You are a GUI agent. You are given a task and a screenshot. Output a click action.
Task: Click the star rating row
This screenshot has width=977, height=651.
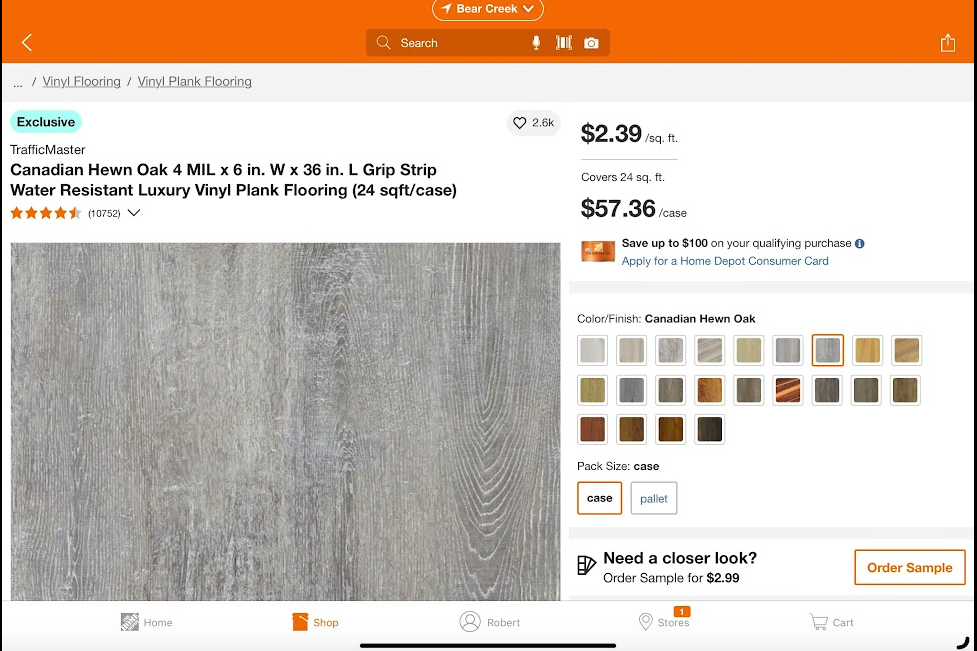[x=45, y=213]
